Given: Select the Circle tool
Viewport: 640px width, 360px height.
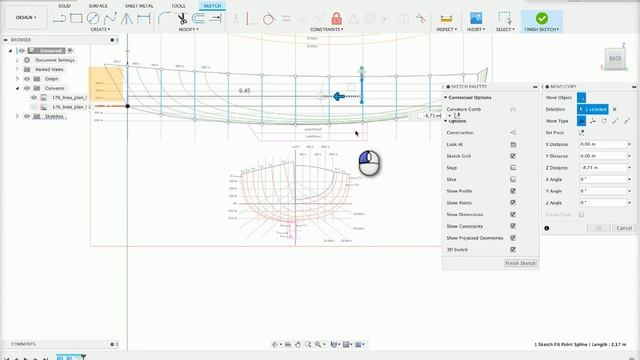Looking at the screenshot, I should coord(93,18).
